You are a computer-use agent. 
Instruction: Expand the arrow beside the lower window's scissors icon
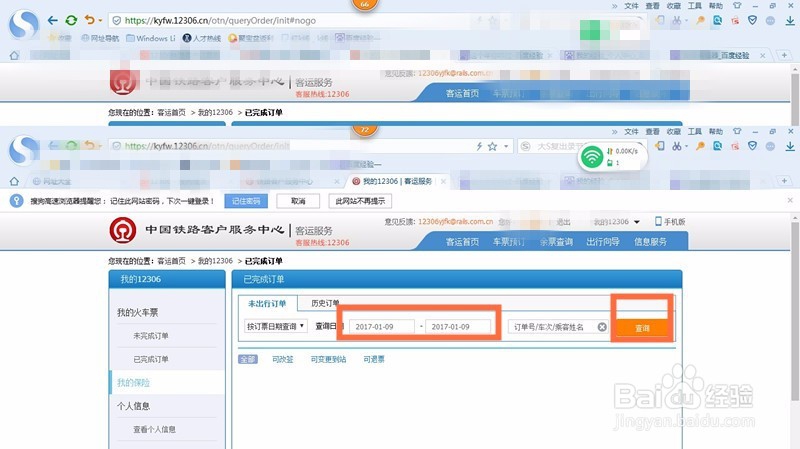pos(686,146)
